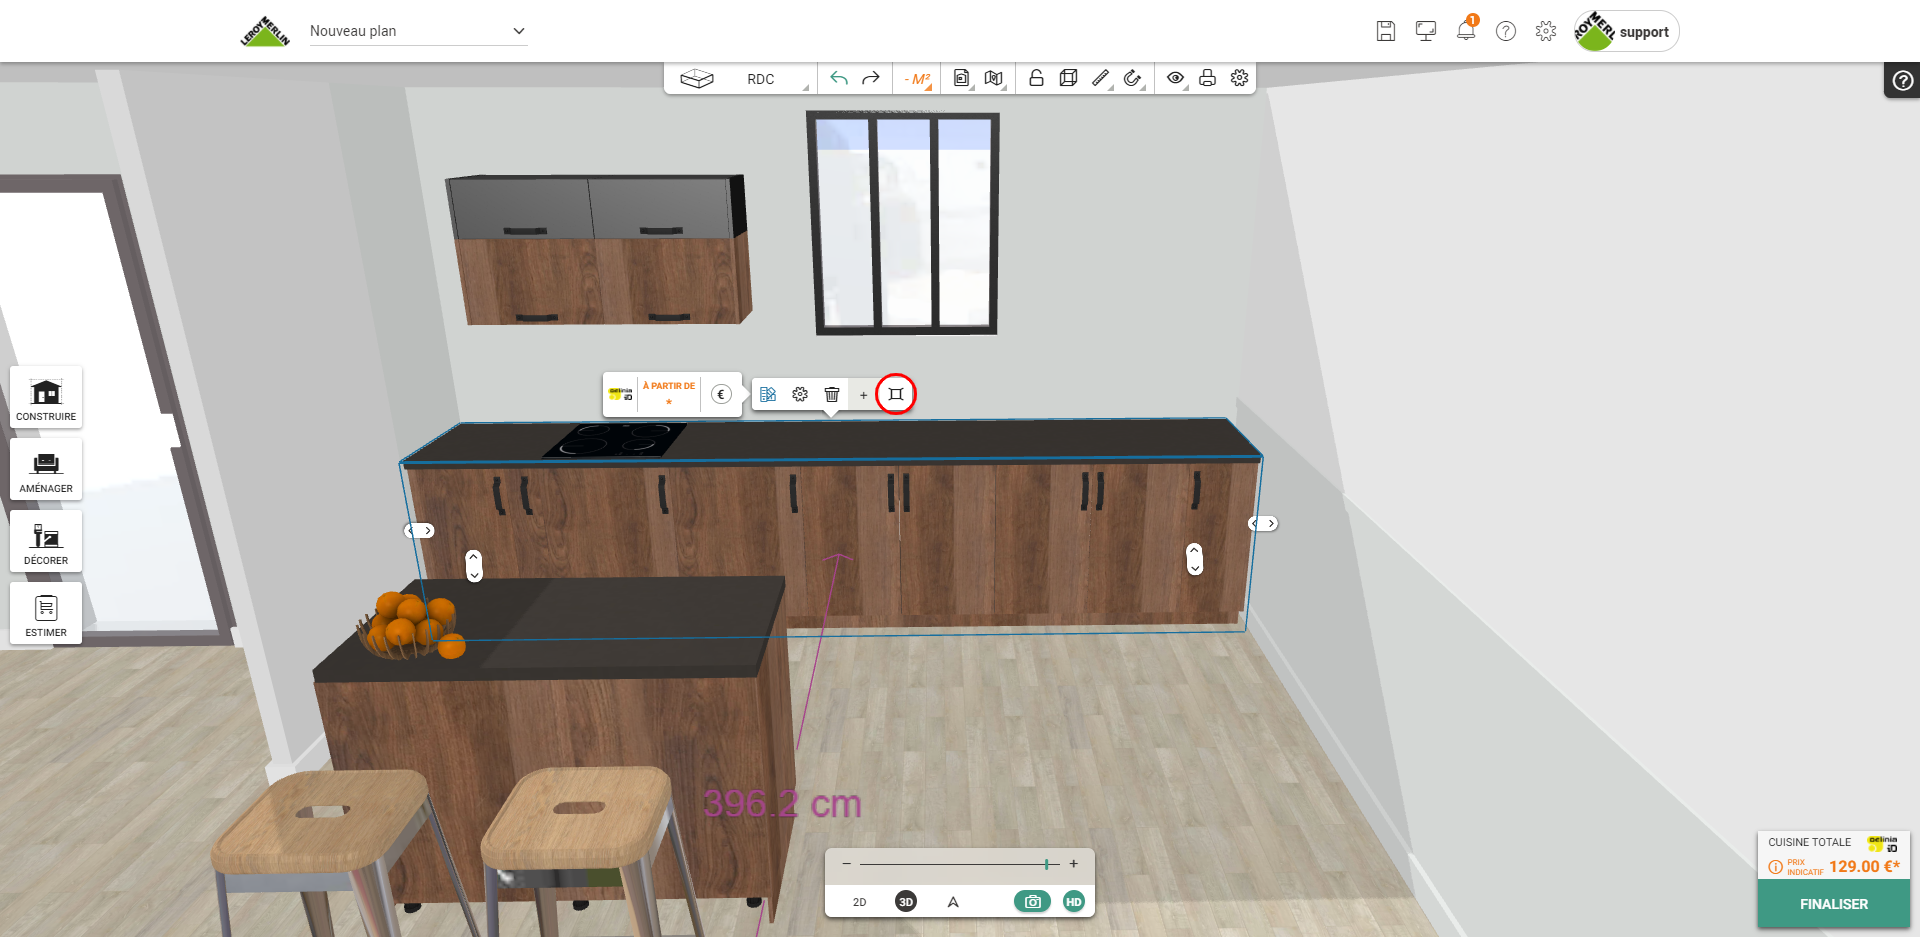
Task: Enable HD rendering
Action: click(1074, 902)
